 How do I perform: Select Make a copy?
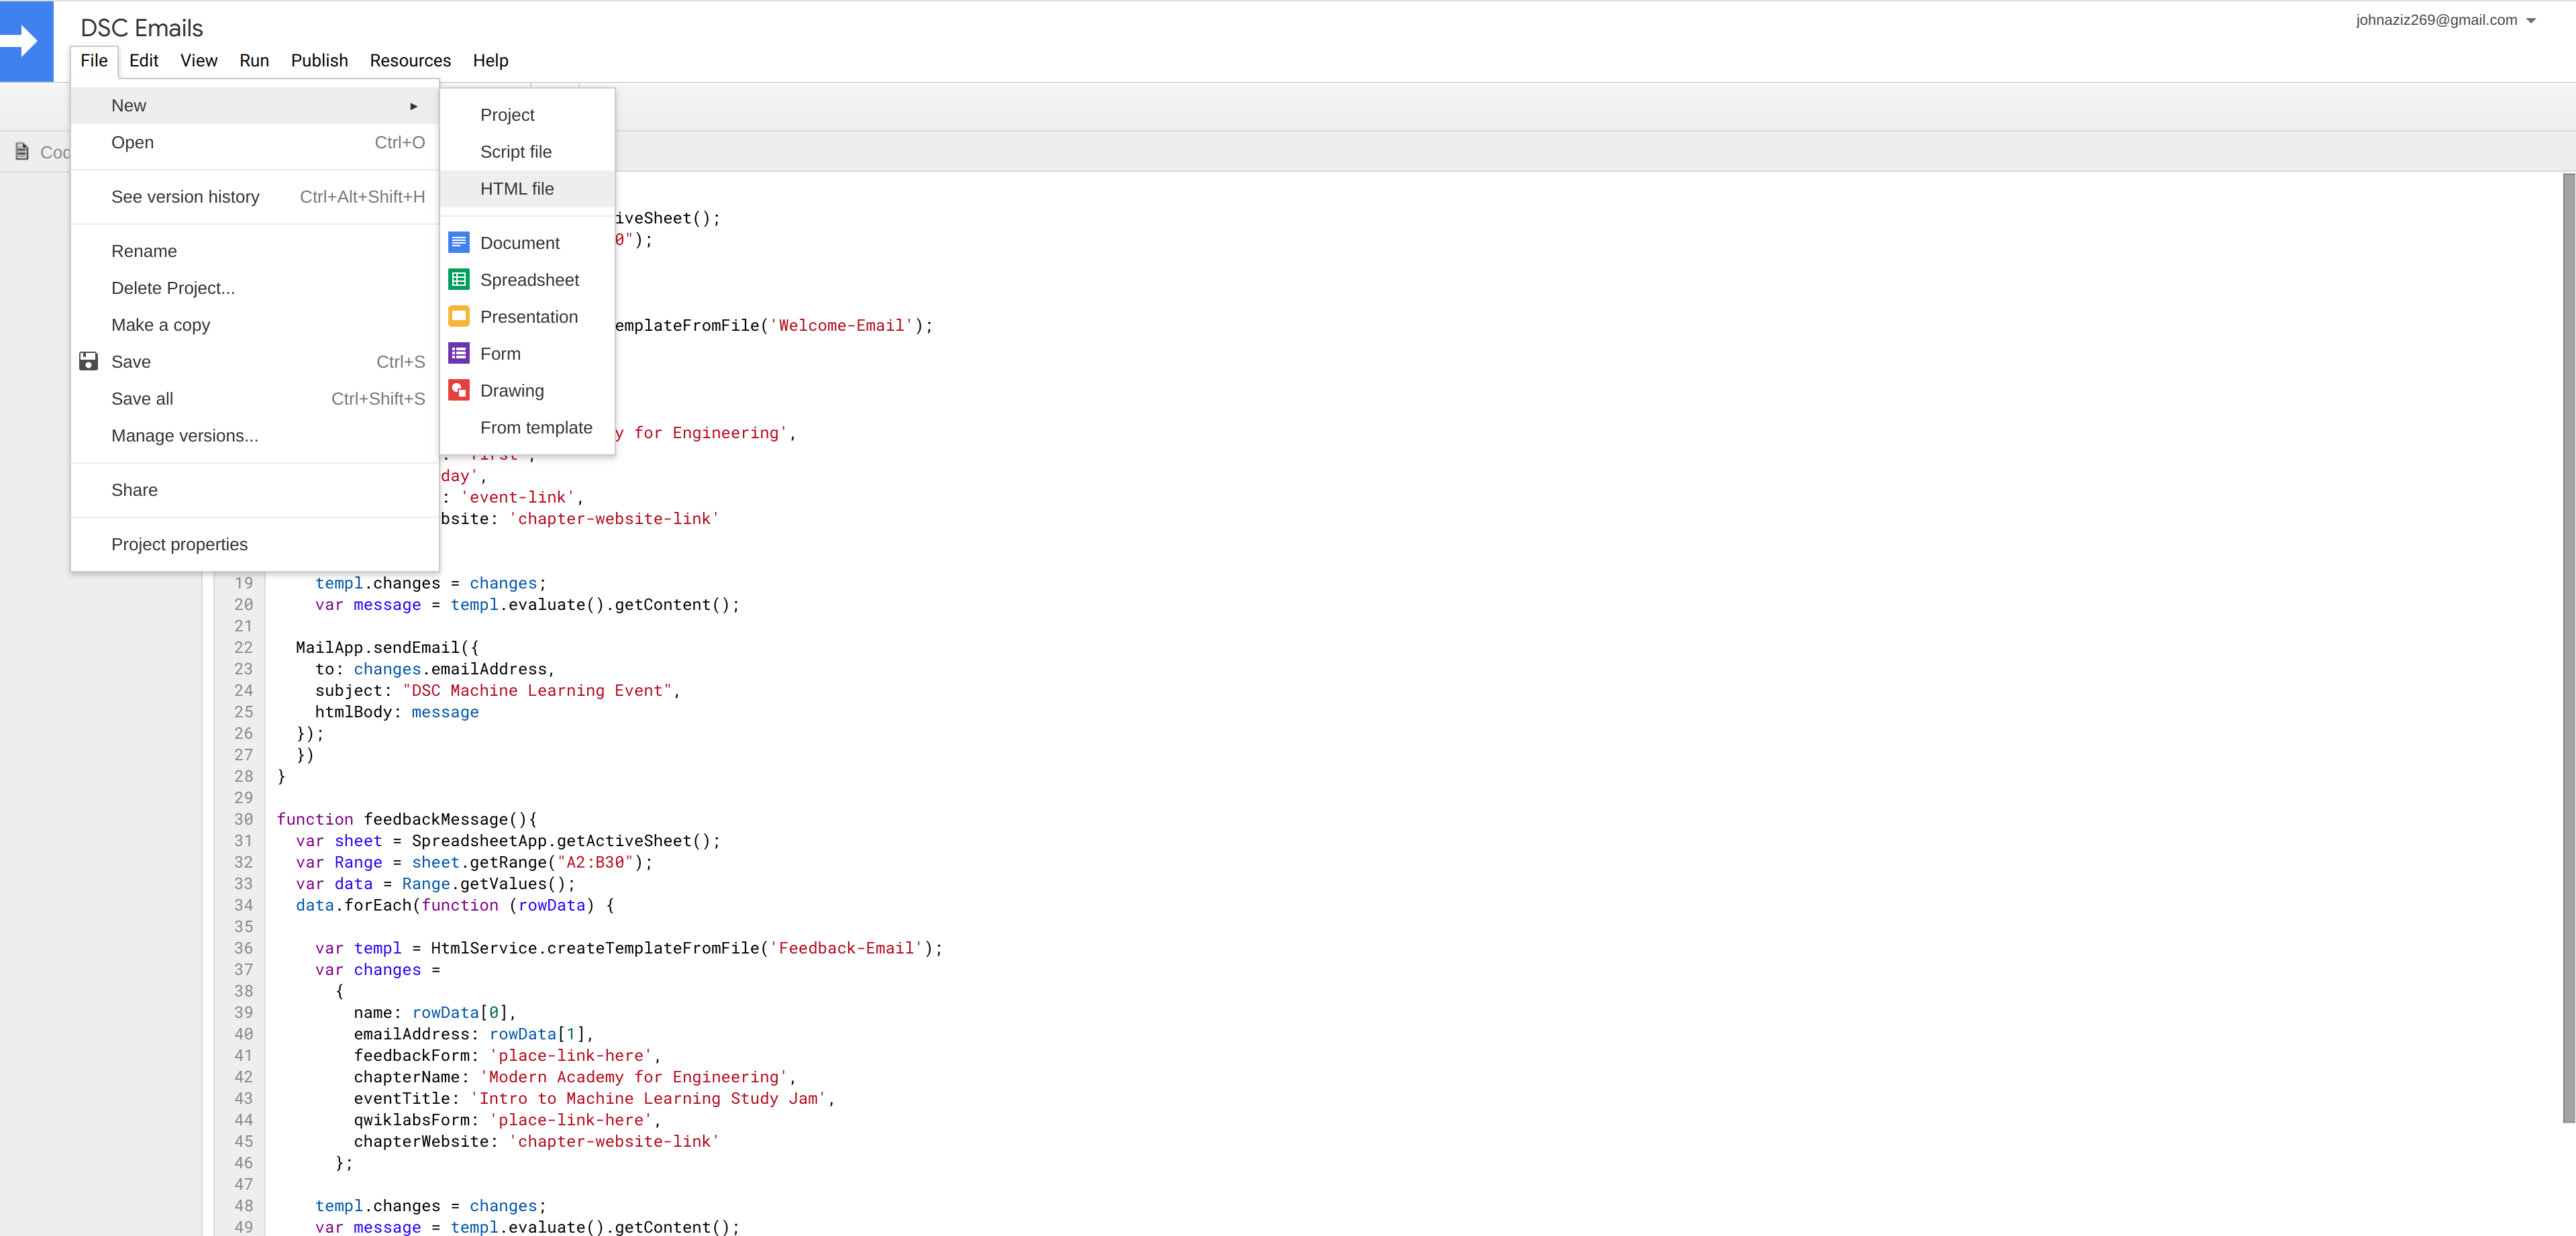(x=160, y=325)
